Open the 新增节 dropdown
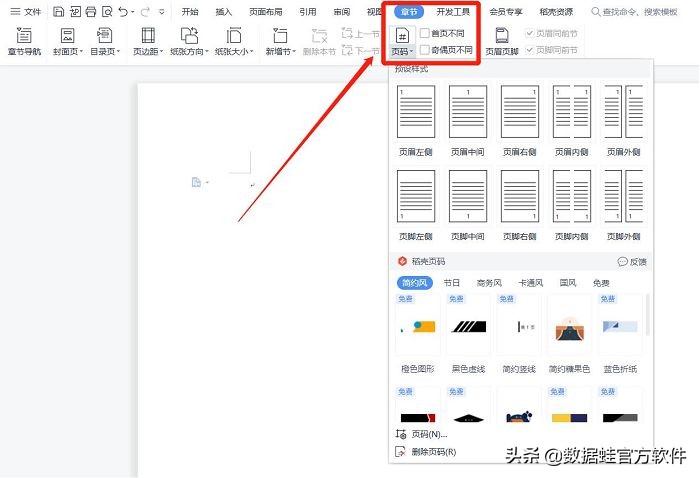 [280, 41]
